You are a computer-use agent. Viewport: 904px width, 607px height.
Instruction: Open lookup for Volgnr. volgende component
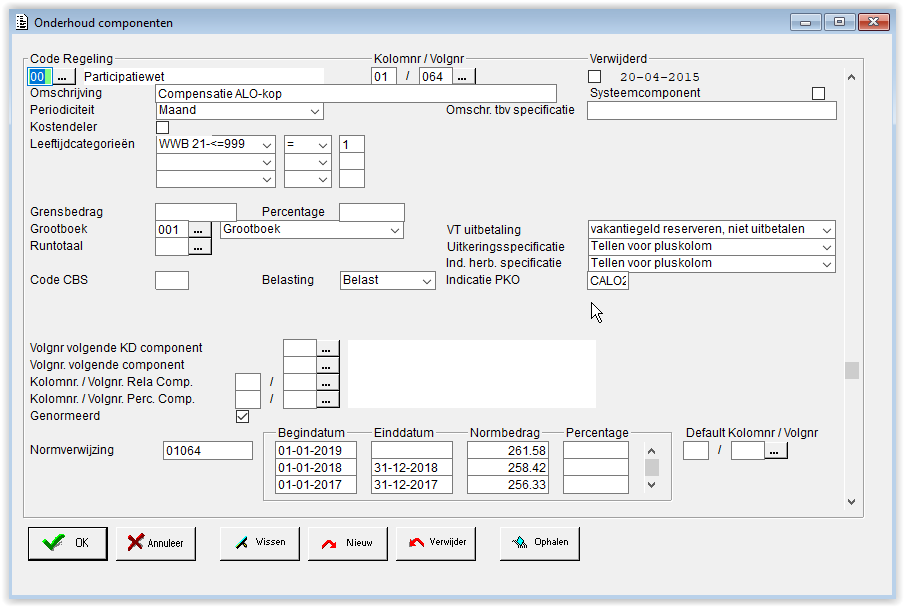click(x=326, y=365)
